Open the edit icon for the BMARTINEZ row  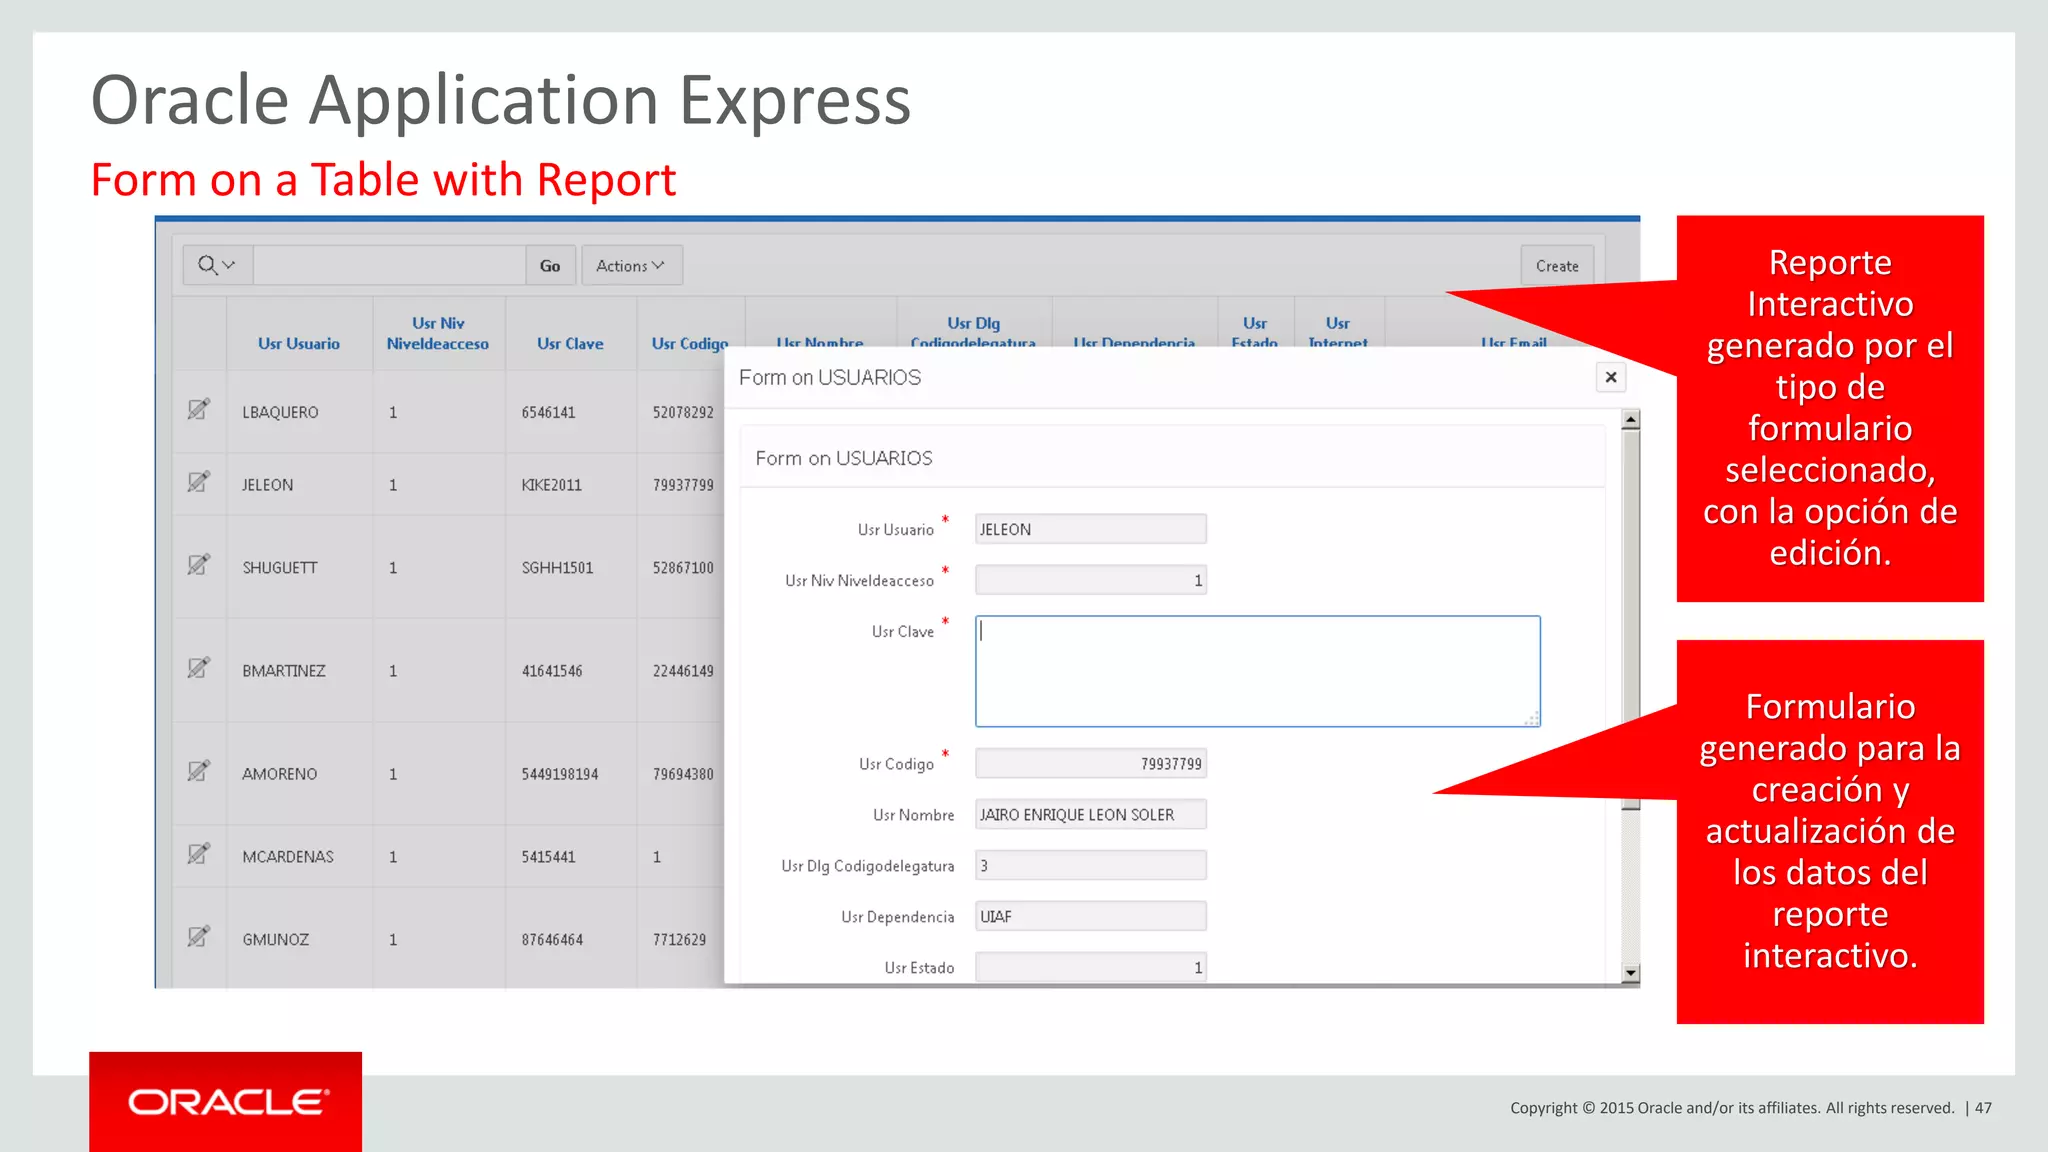coord(198,668)
